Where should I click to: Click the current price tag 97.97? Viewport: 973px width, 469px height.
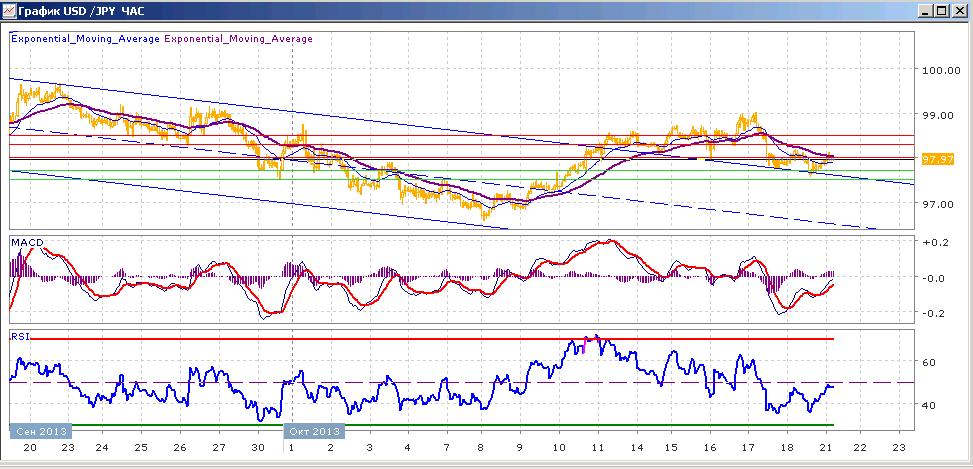coord(938,159)
